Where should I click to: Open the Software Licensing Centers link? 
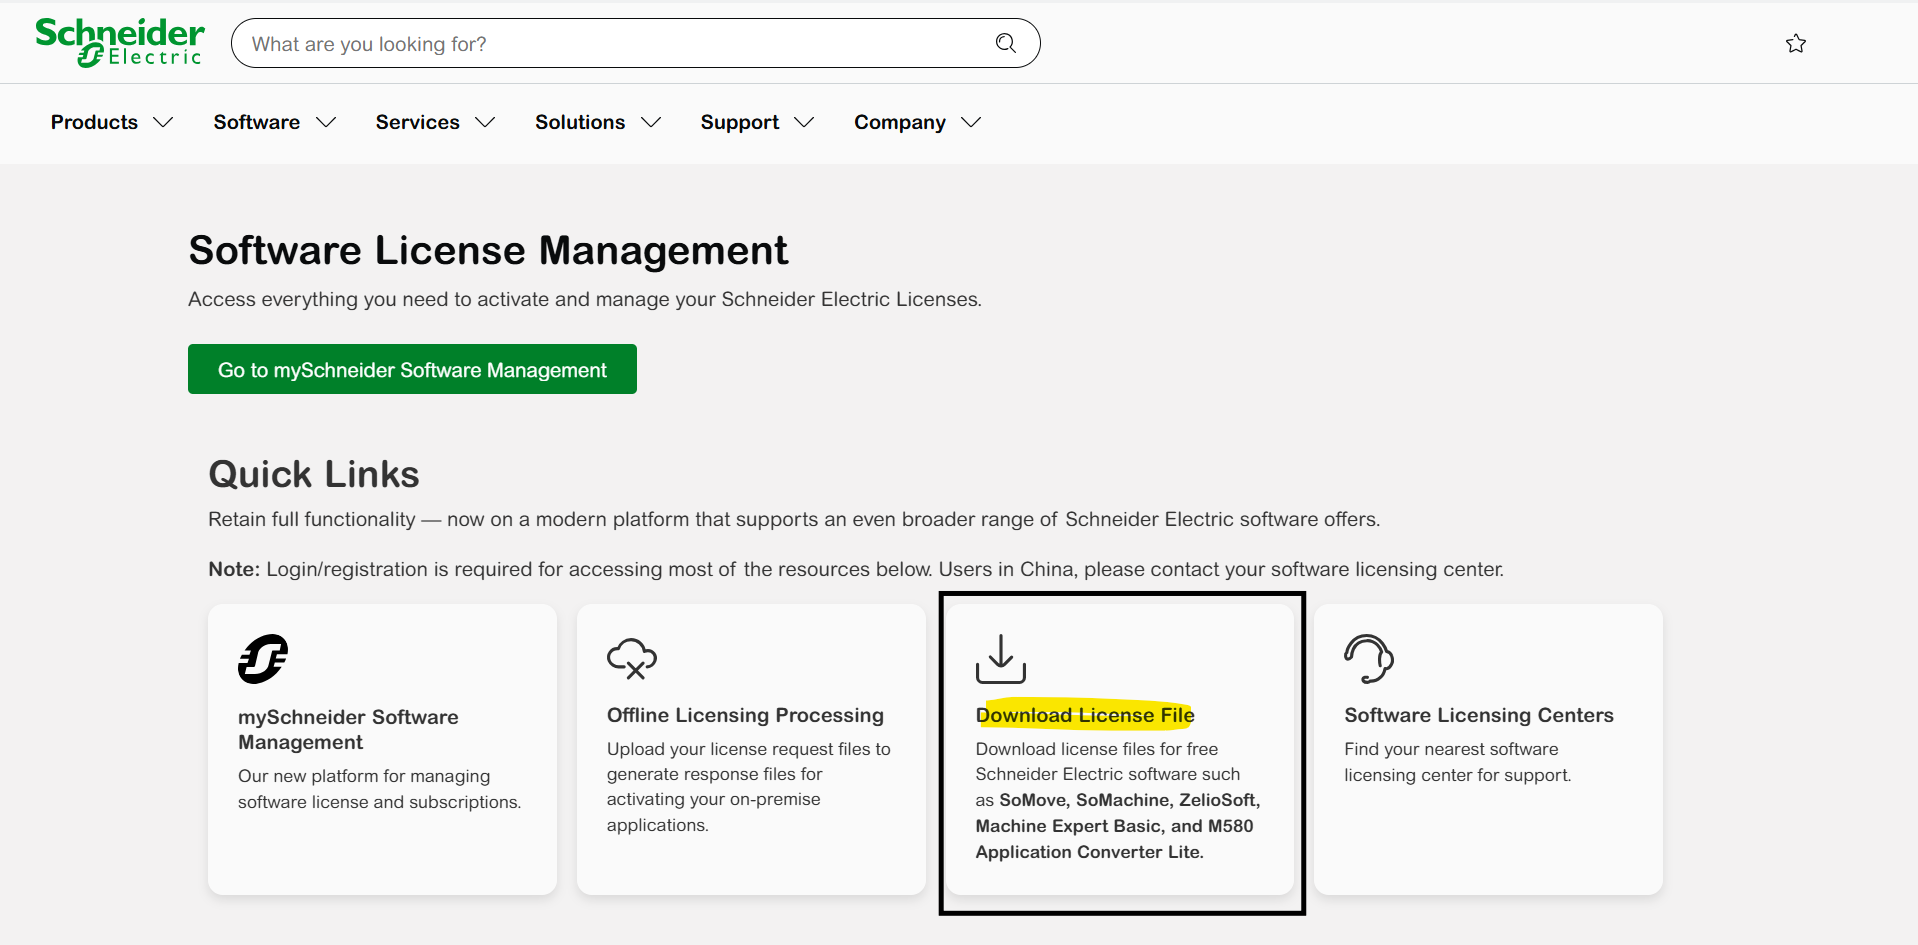pyautogui.click(x=1478, y=715)
